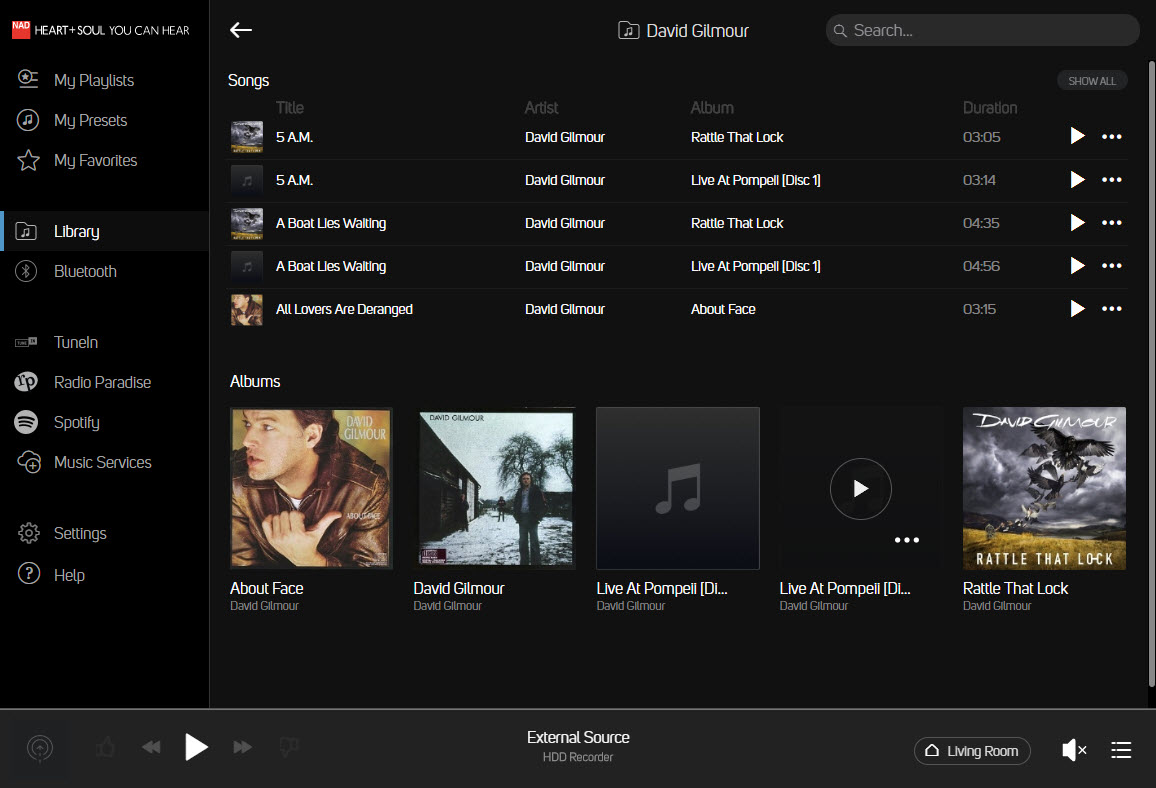Go to the previous track
The width and height of the screenshot is (1156, 788).
click(x=152, y=747)
